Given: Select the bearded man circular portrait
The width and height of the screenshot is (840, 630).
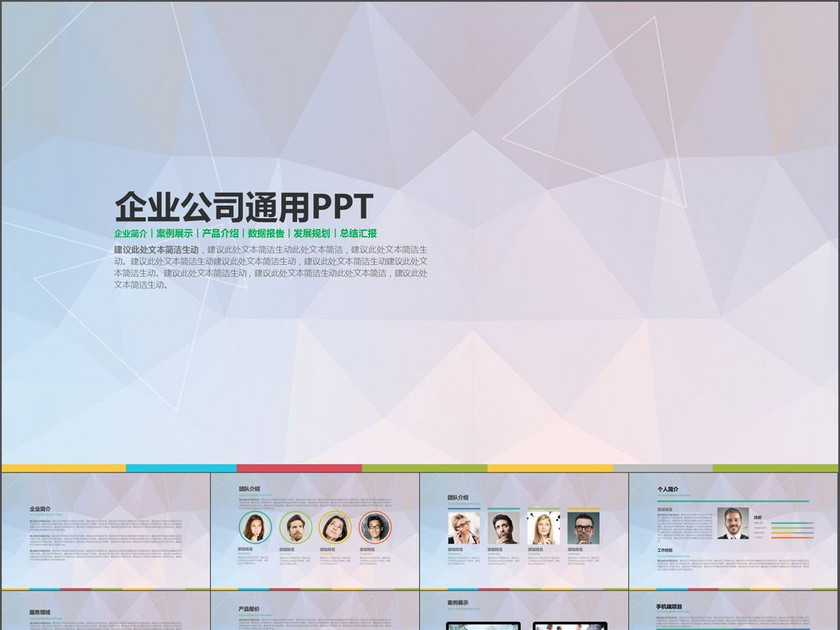Looking at the screenshot, I should pyautogui.click(x=296, y=527).
